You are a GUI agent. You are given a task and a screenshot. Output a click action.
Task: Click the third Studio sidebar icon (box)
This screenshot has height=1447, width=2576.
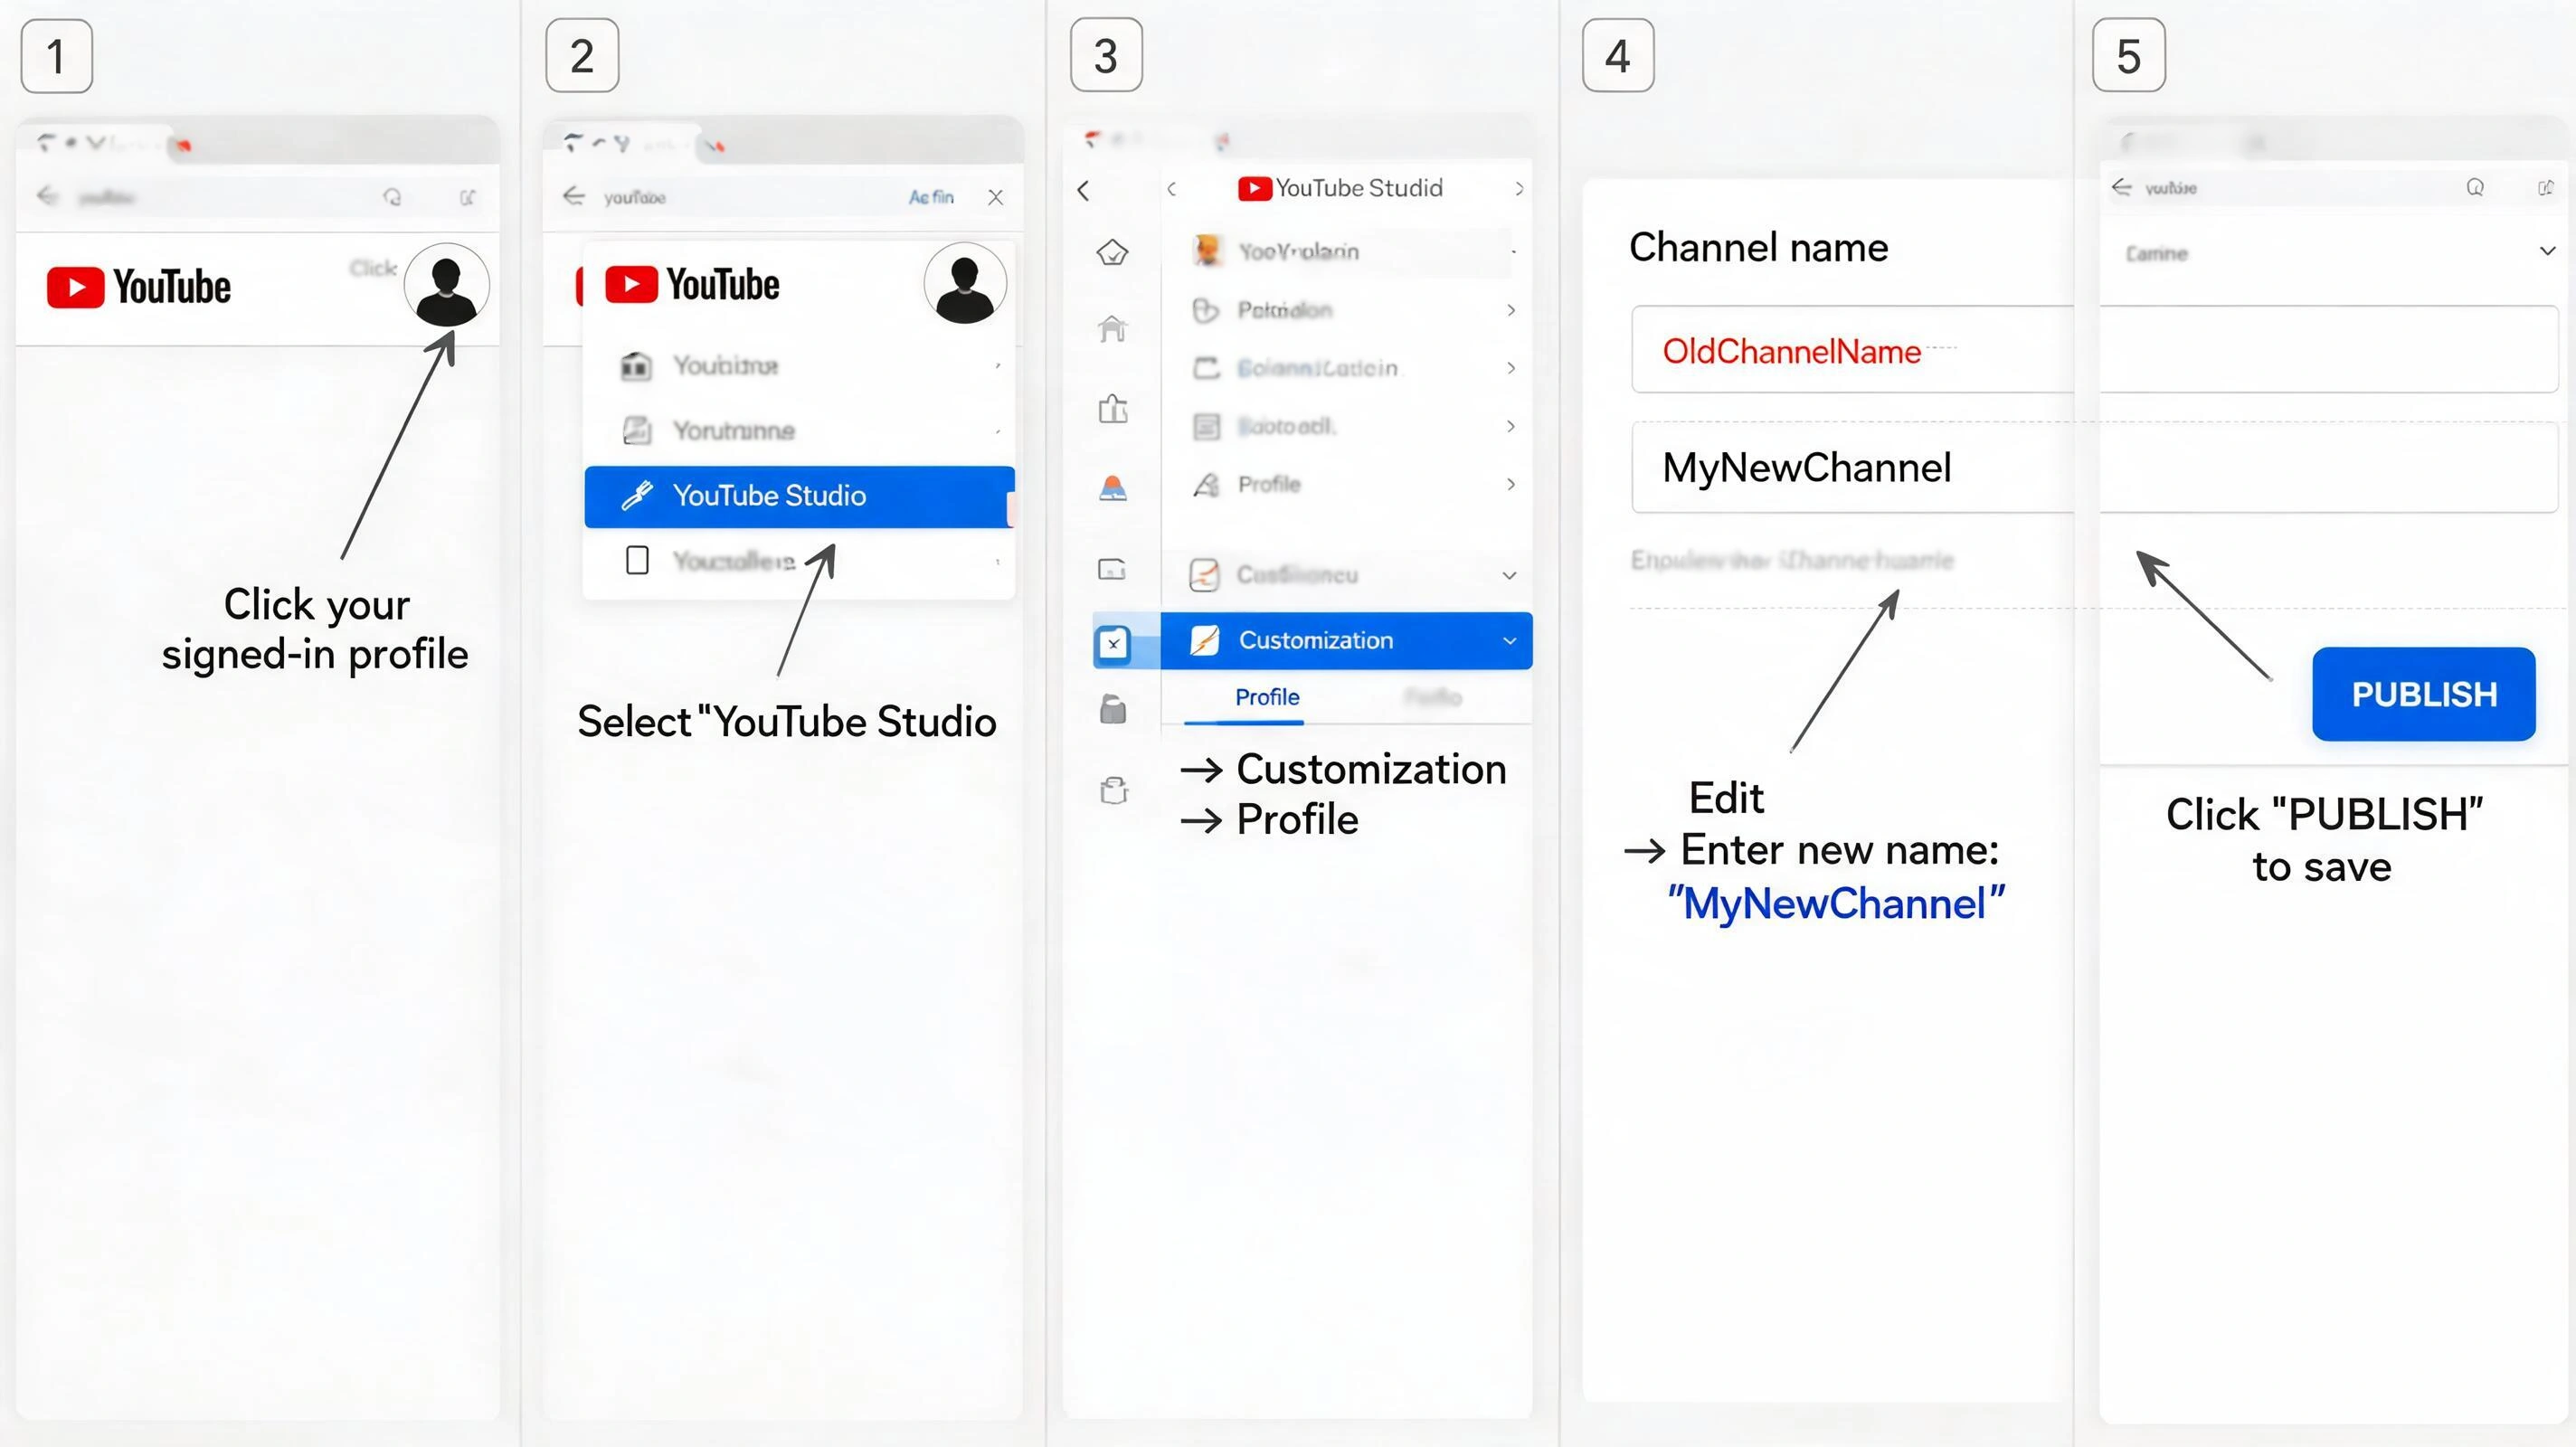[x=1113, y=408]
